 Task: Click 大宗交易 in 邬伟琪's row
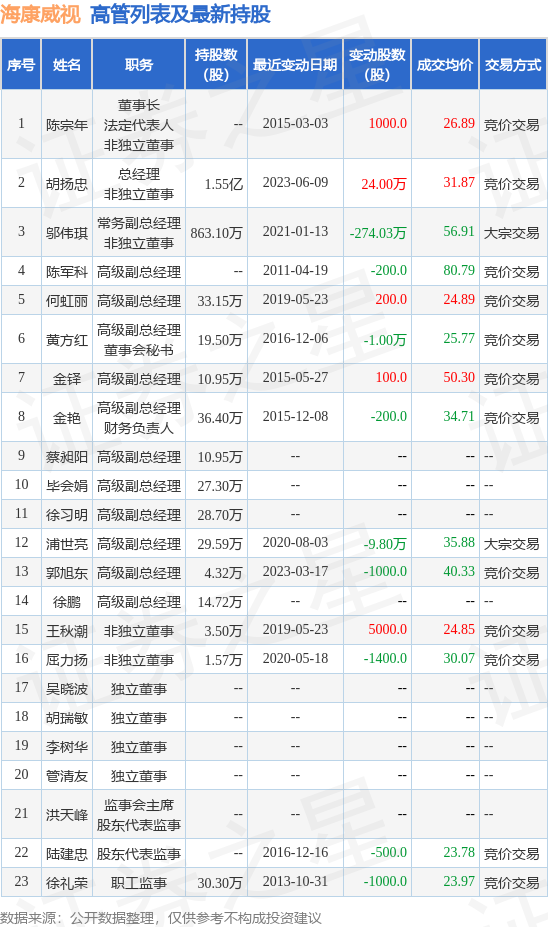pos(511,233)
